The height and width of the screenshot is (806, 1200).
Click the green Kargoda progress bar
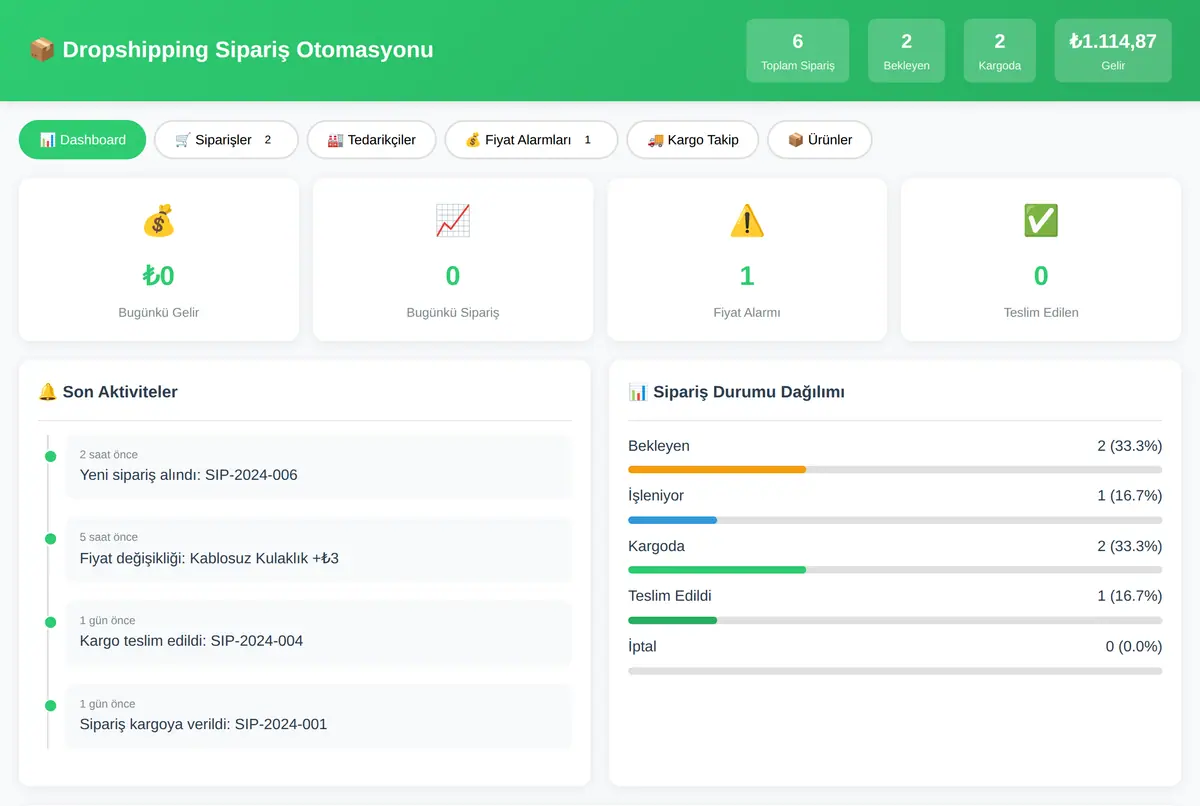click(x=717, y=570)
